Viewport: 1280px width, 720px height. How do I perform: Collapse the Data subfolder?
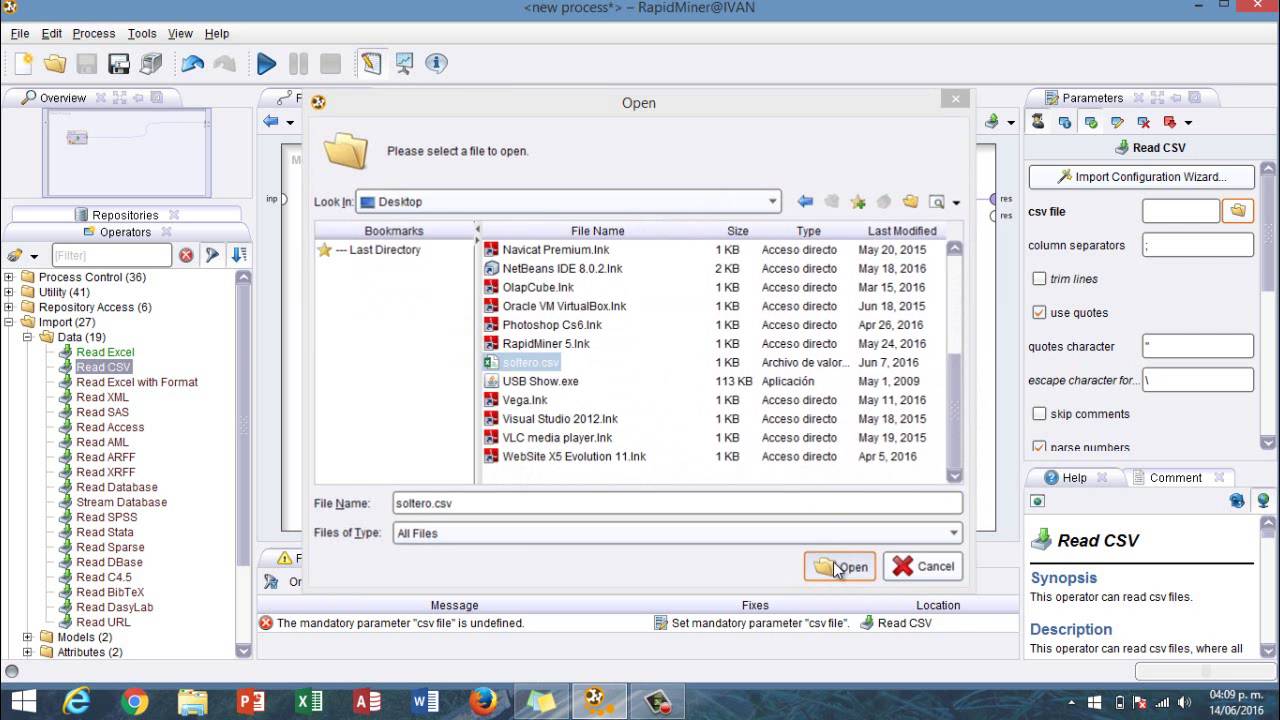click(x=29, y=337)
